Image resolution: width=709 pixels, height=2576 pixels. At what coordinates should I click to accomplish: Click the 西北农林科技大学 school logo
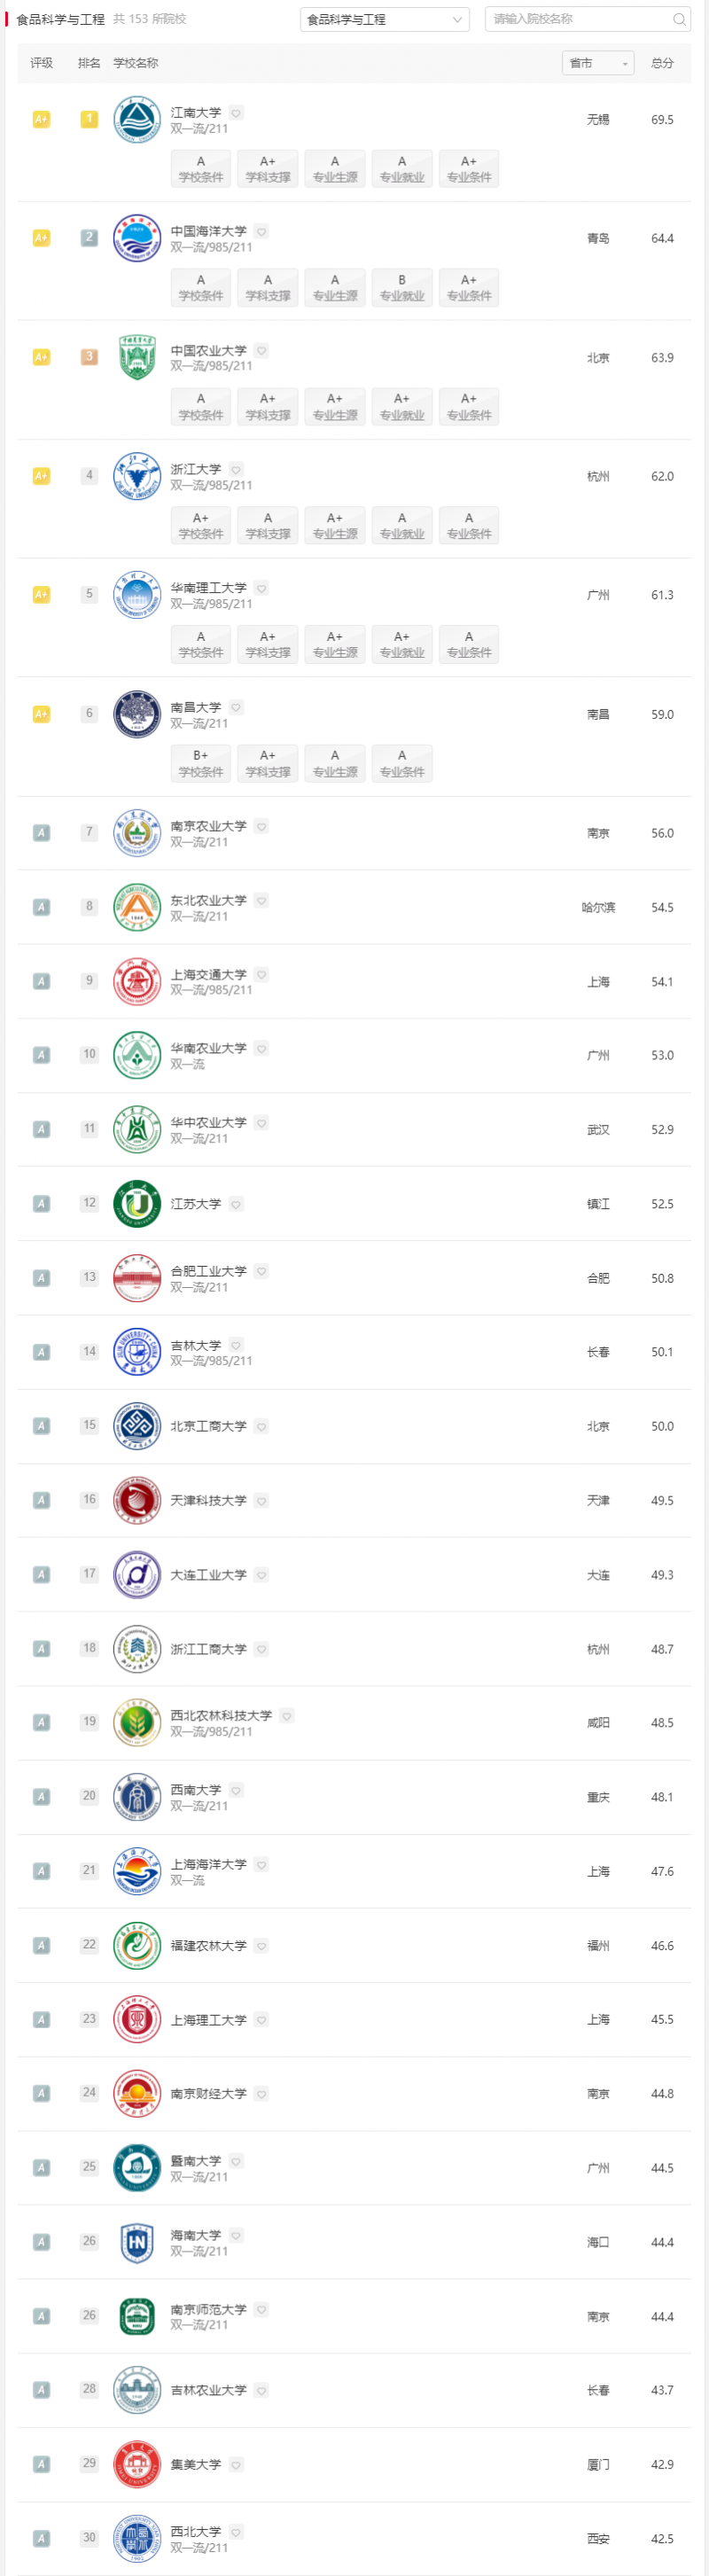coord(137,1722)
